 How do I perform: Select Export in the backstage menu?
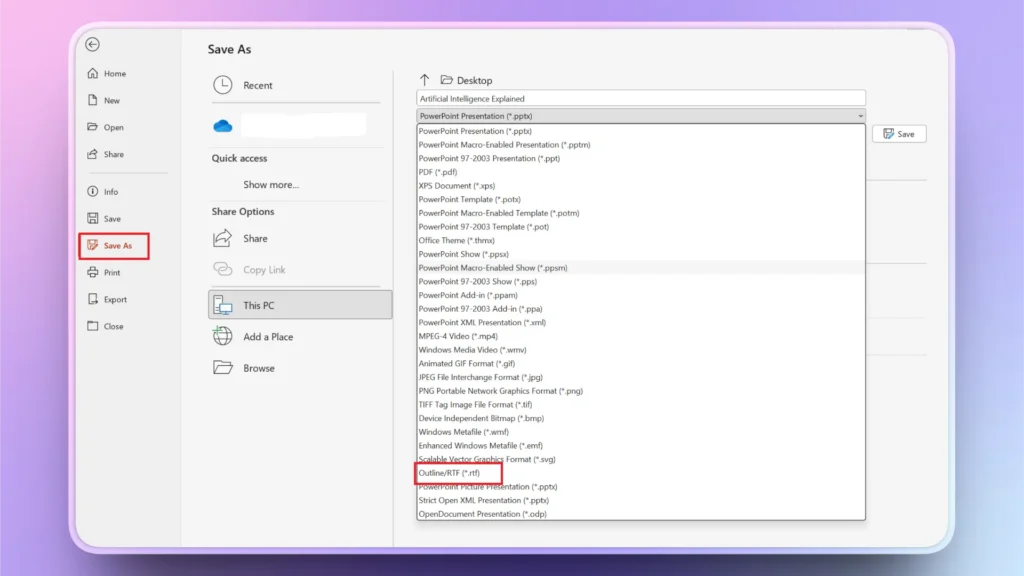pyautogui.click(x=115, y=300)
